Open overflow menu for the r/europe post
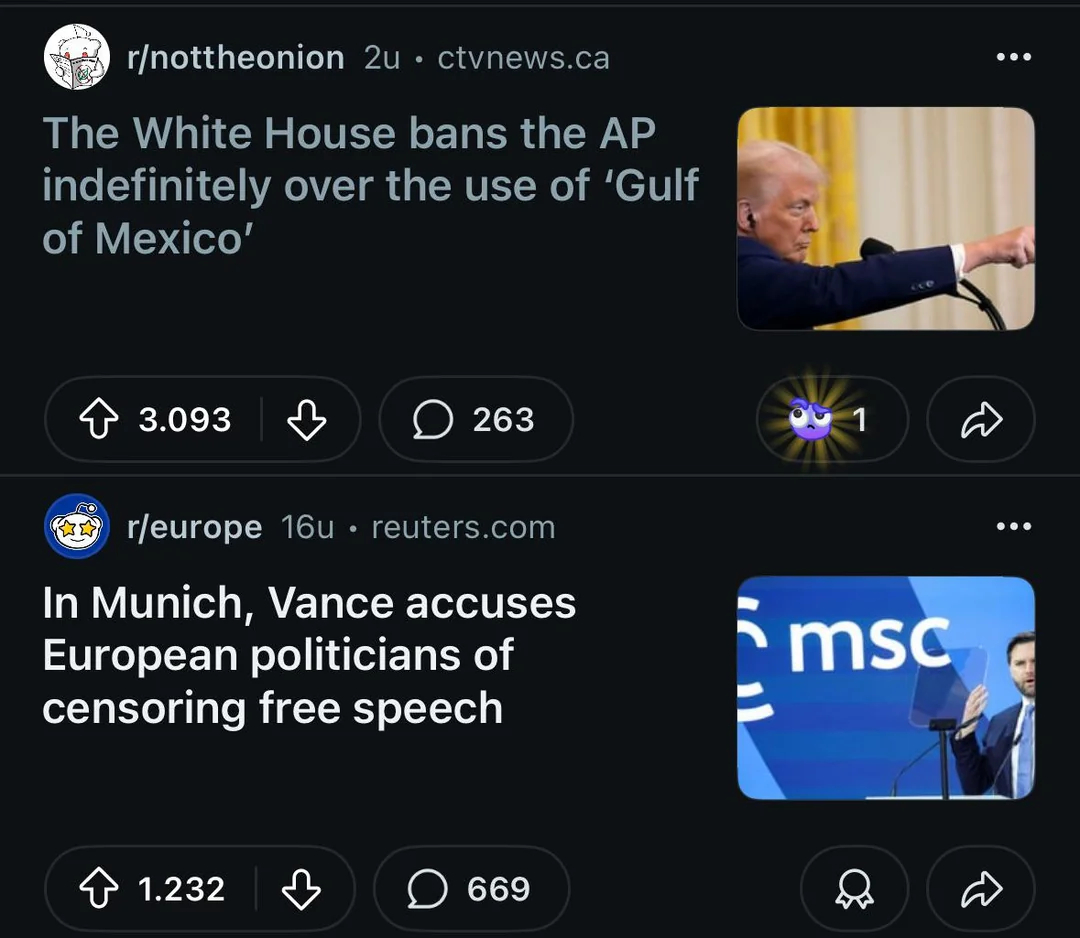This screenshot has height=938, width=1080. tap(1013, 527)
